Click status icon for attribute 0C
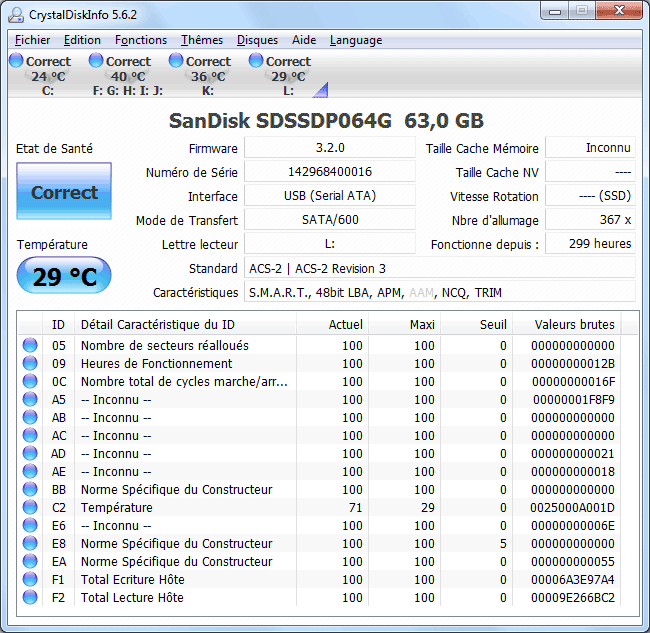 30,381
